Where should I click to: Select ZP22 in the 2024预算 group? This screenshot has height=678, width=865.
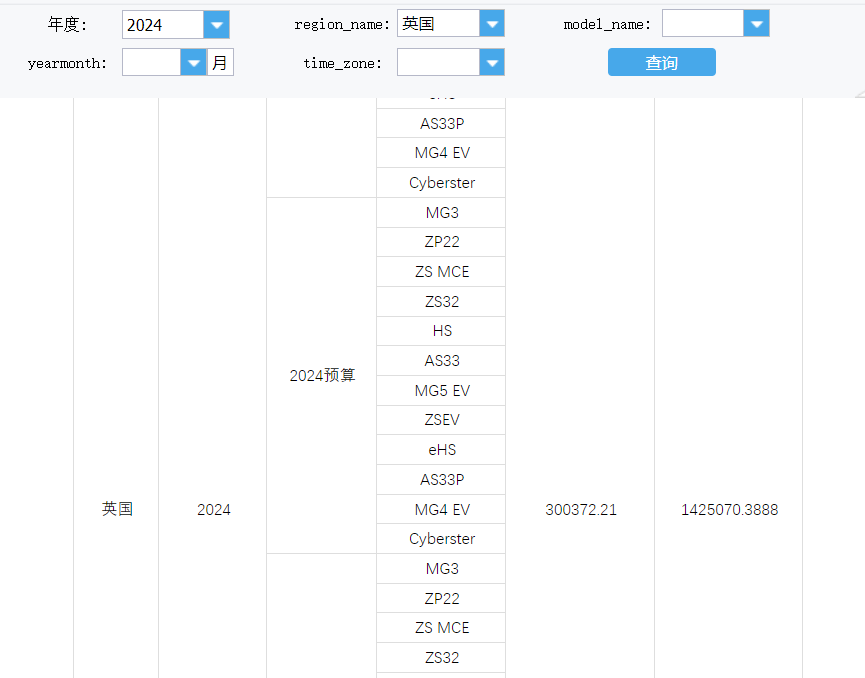[x=441, y=242]
